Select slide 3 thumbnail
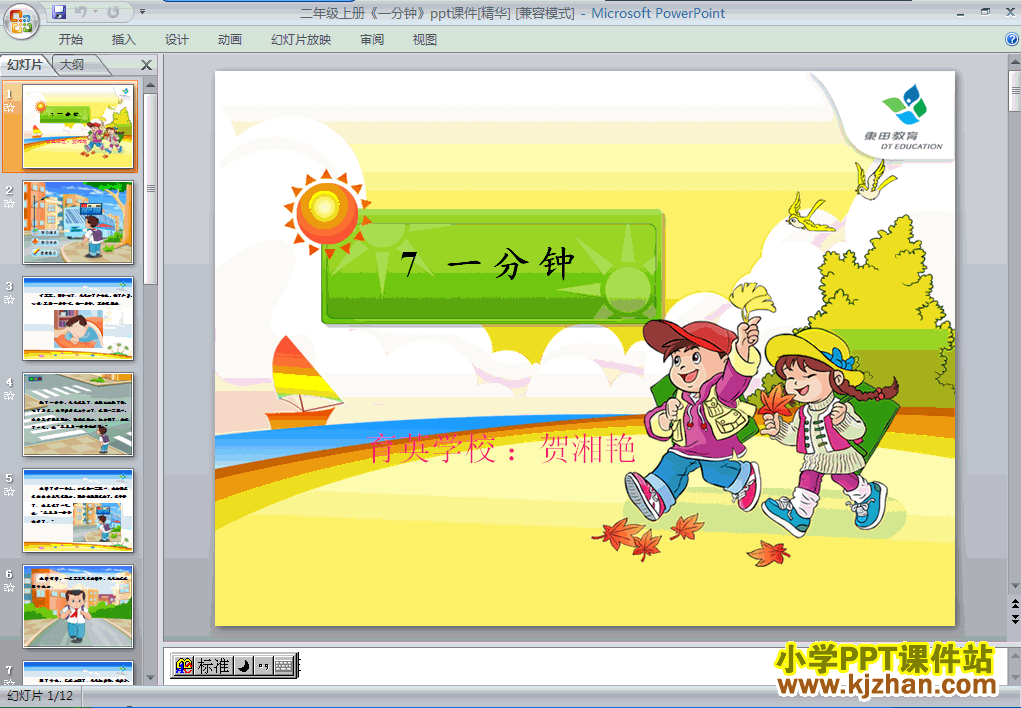The height and width of the screenshot is (708, 1021). 78,318
